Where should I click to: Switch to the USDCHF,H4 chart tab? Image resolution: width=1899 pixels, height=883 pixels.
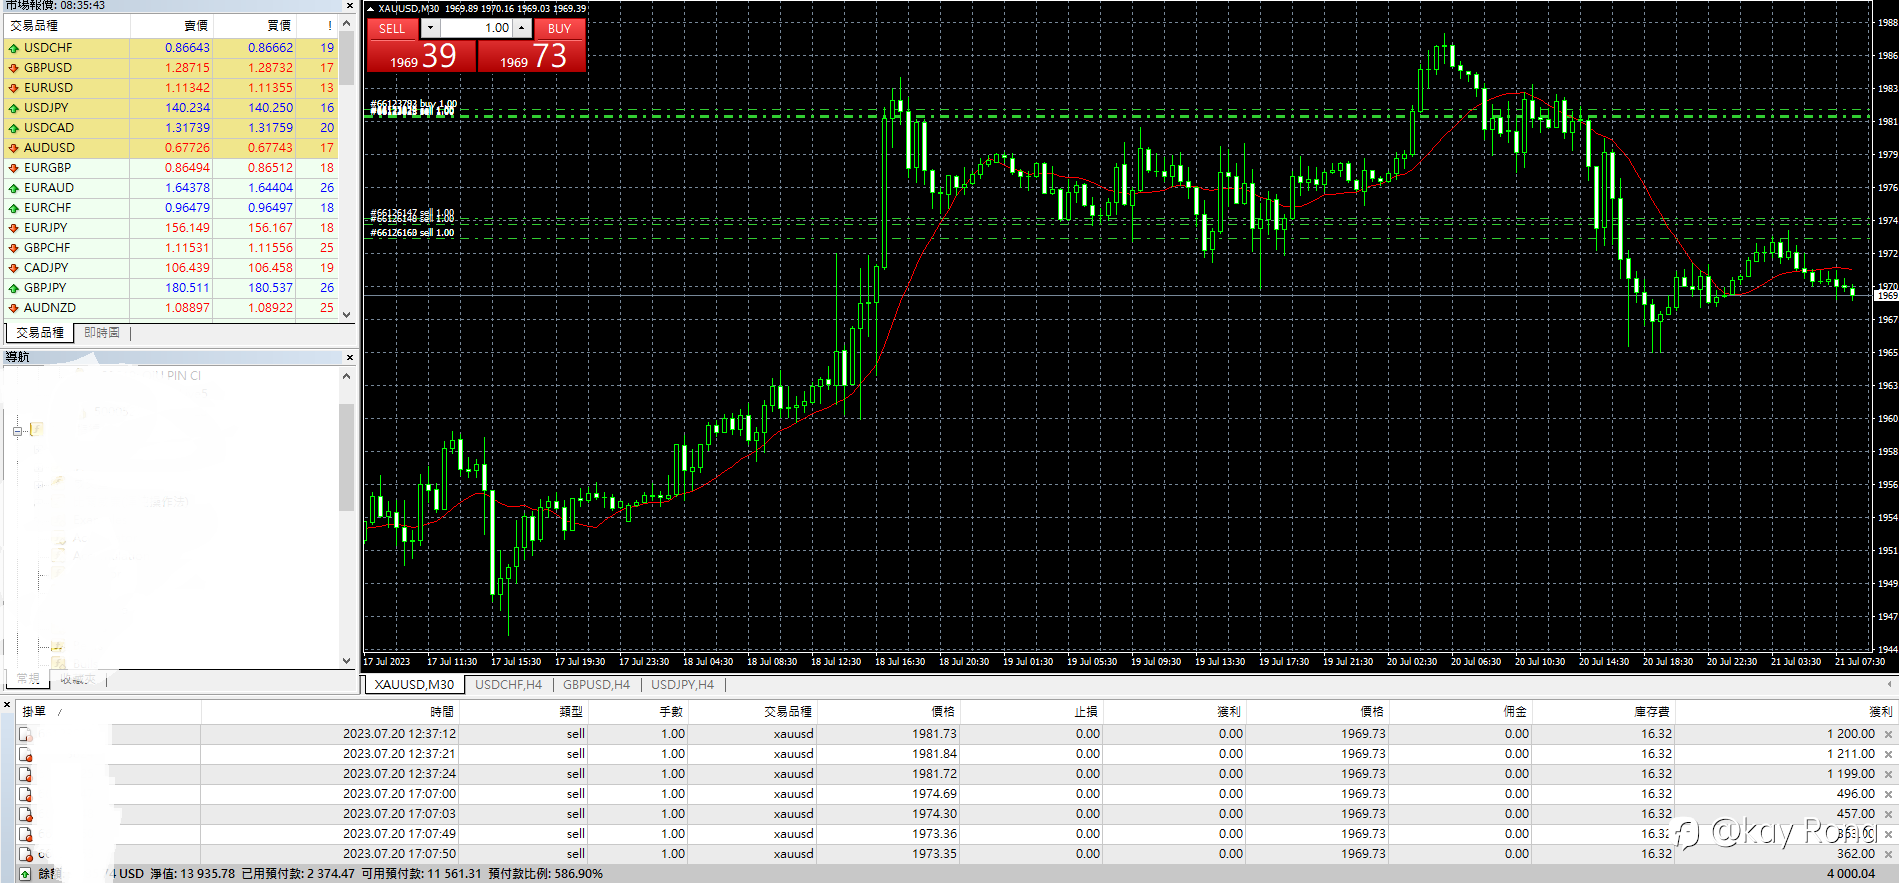click(x=508, y=685)
